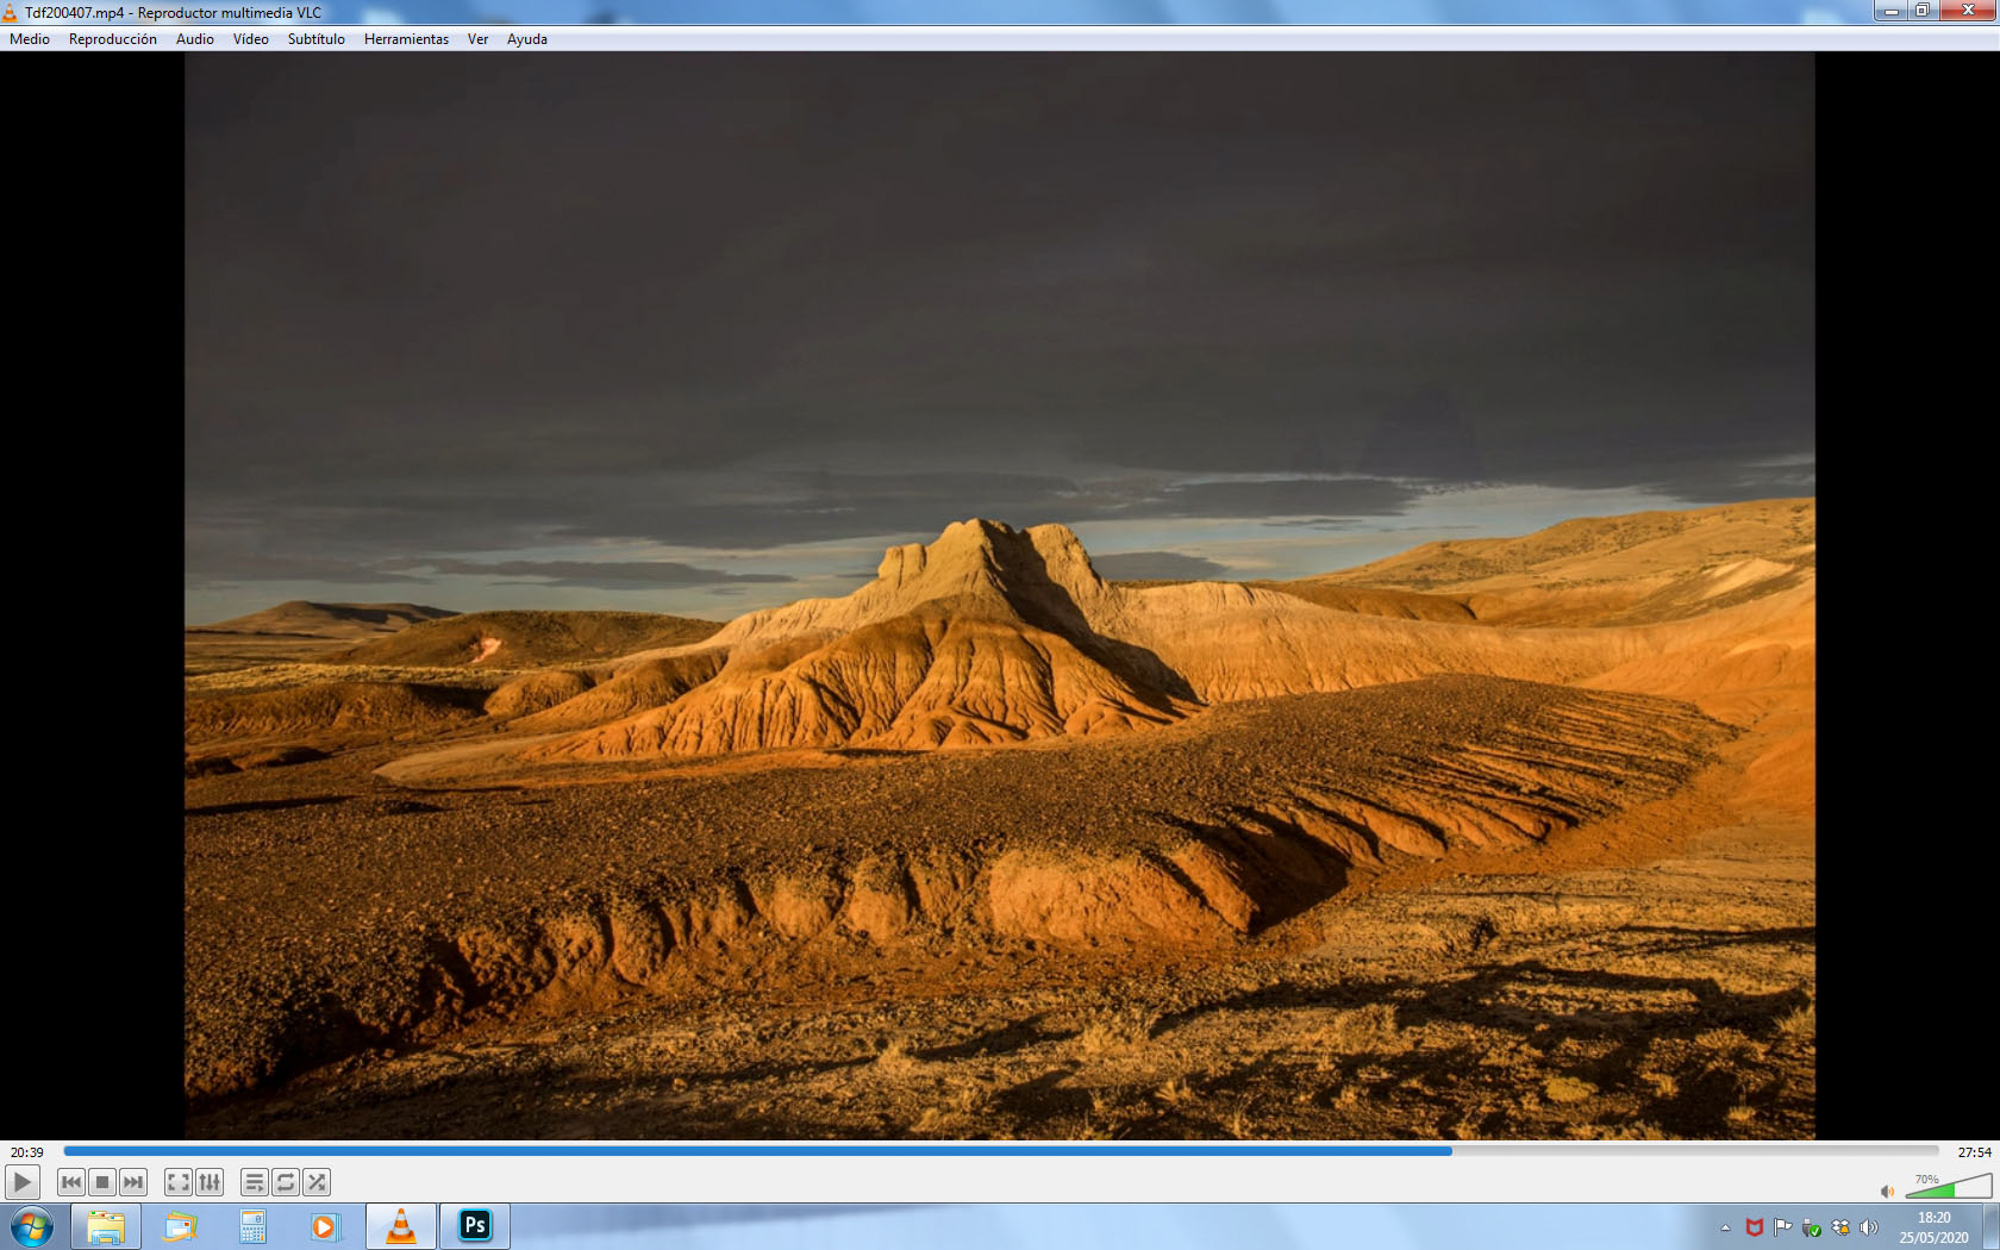Select VLC cone taskbar button

click(401, 1227)
